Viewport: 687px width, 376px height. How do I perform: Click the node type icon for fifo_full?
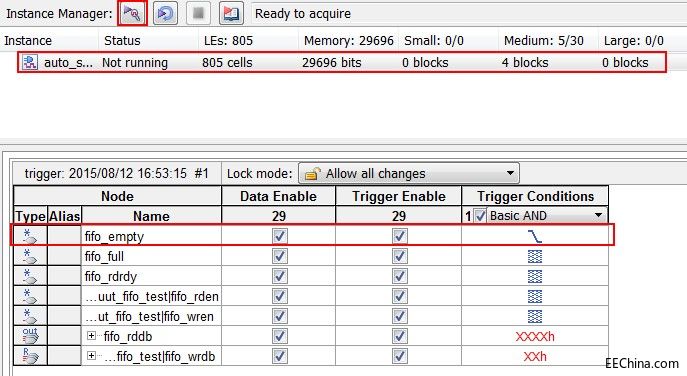29,256
